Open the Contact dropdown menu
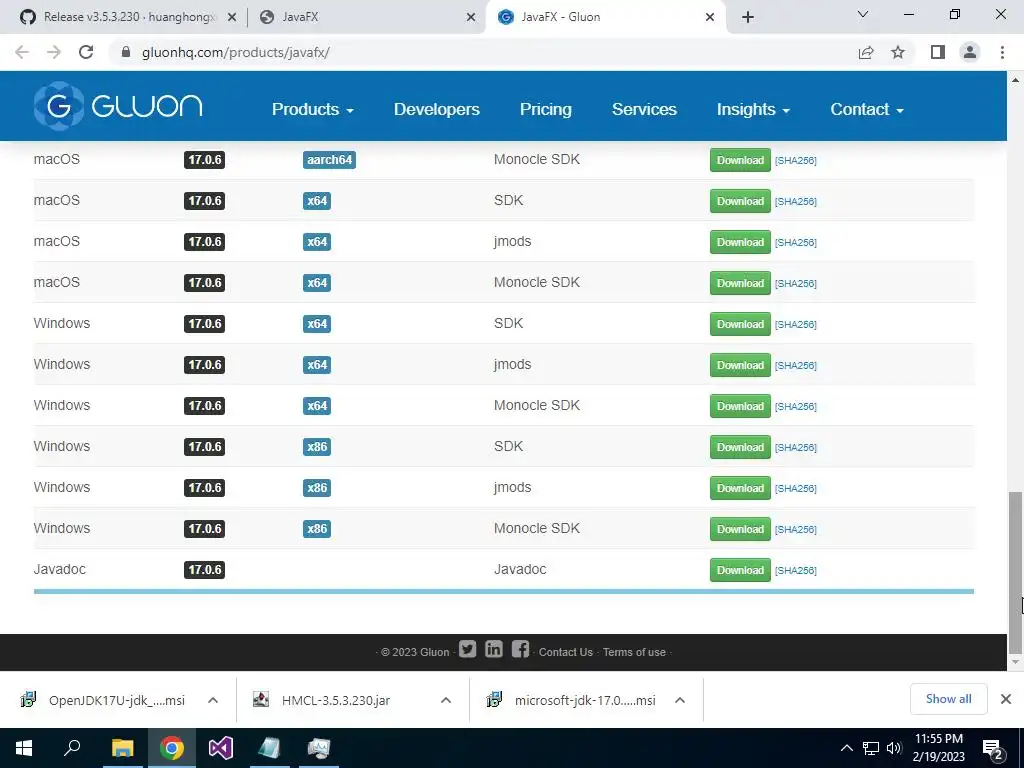Viewport: 1024px width, 768px height. [867, 109]
